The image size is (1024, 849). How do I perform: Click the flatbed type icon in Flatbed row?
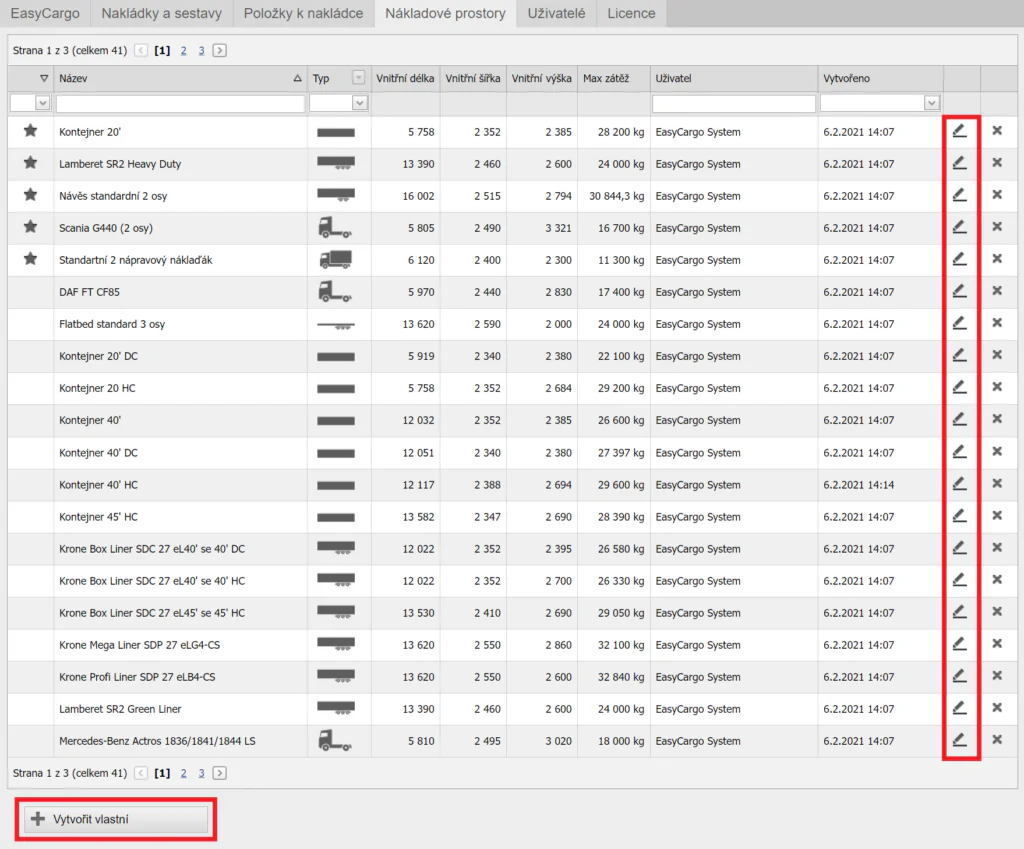(336, 325)
